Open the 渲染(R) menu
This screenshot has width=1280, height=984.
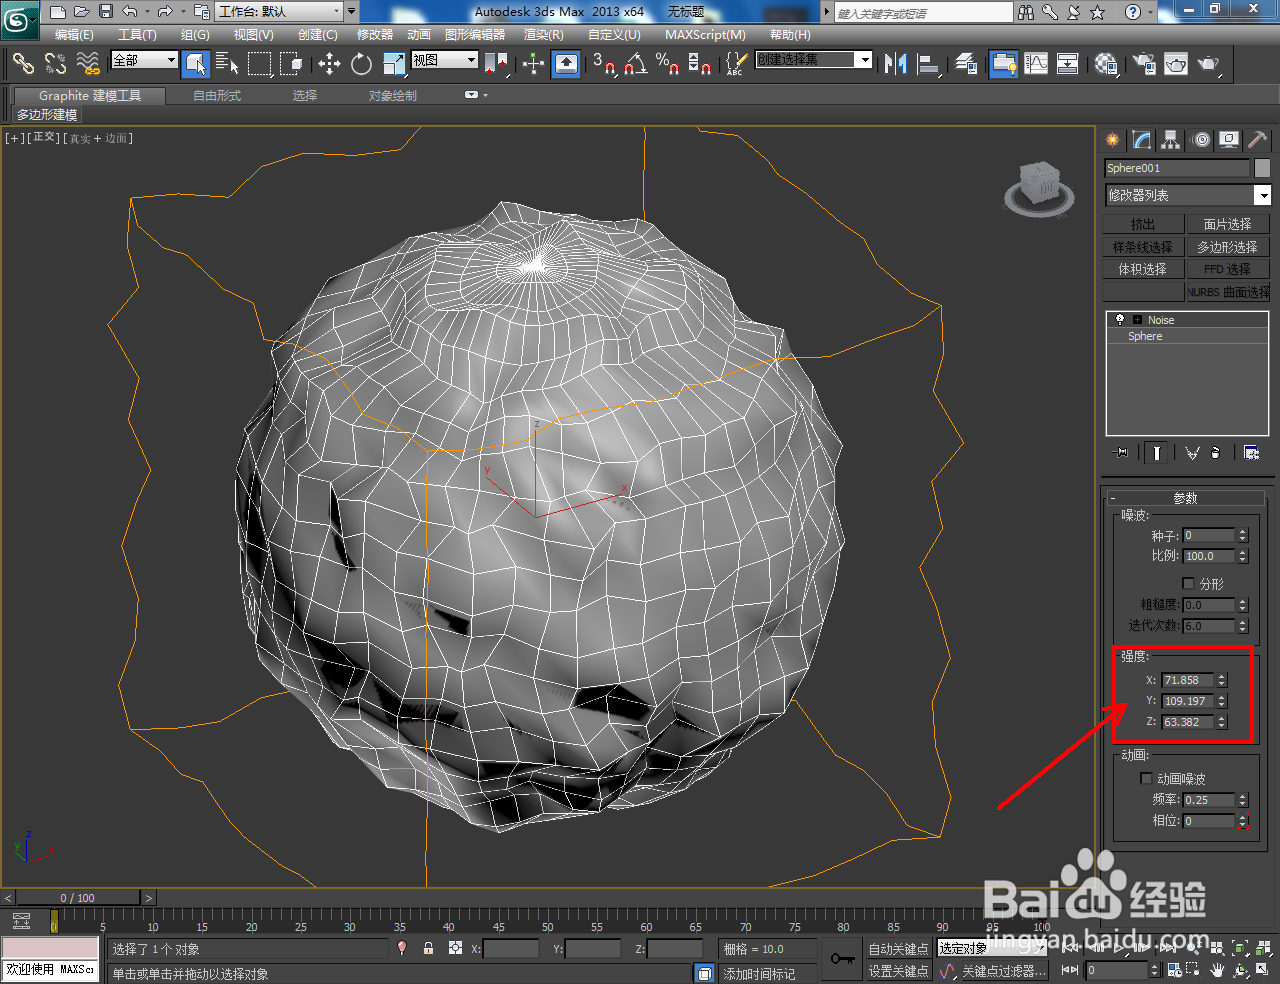544,35
